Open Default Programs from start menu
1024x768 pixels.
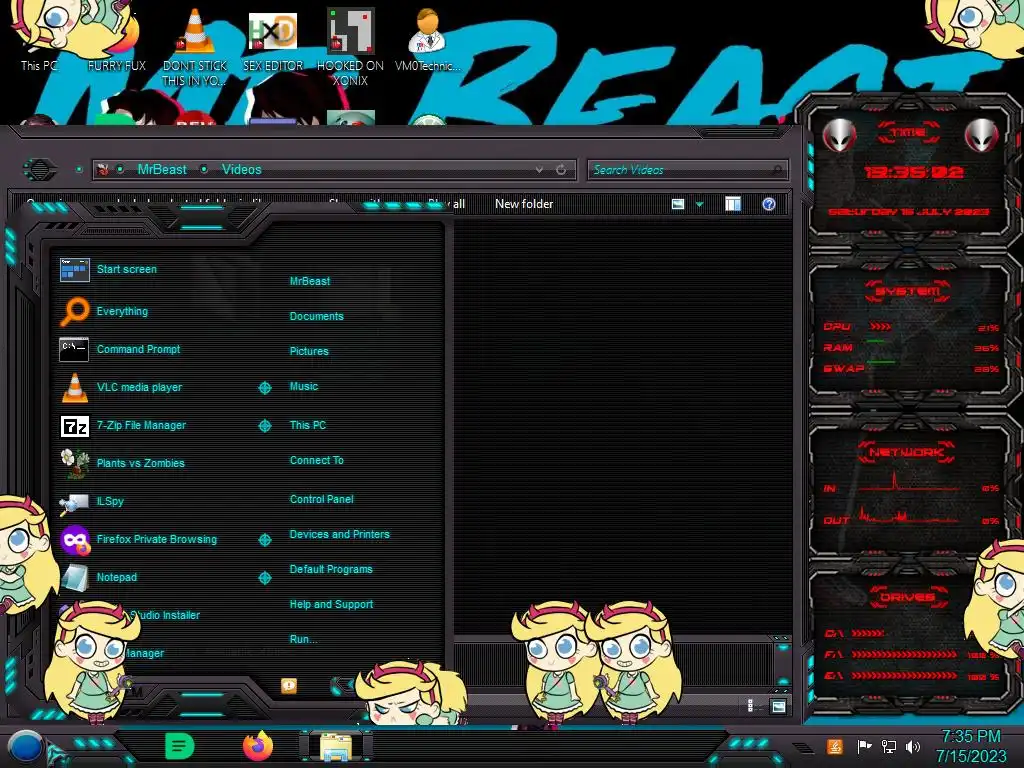click(331, 569)
